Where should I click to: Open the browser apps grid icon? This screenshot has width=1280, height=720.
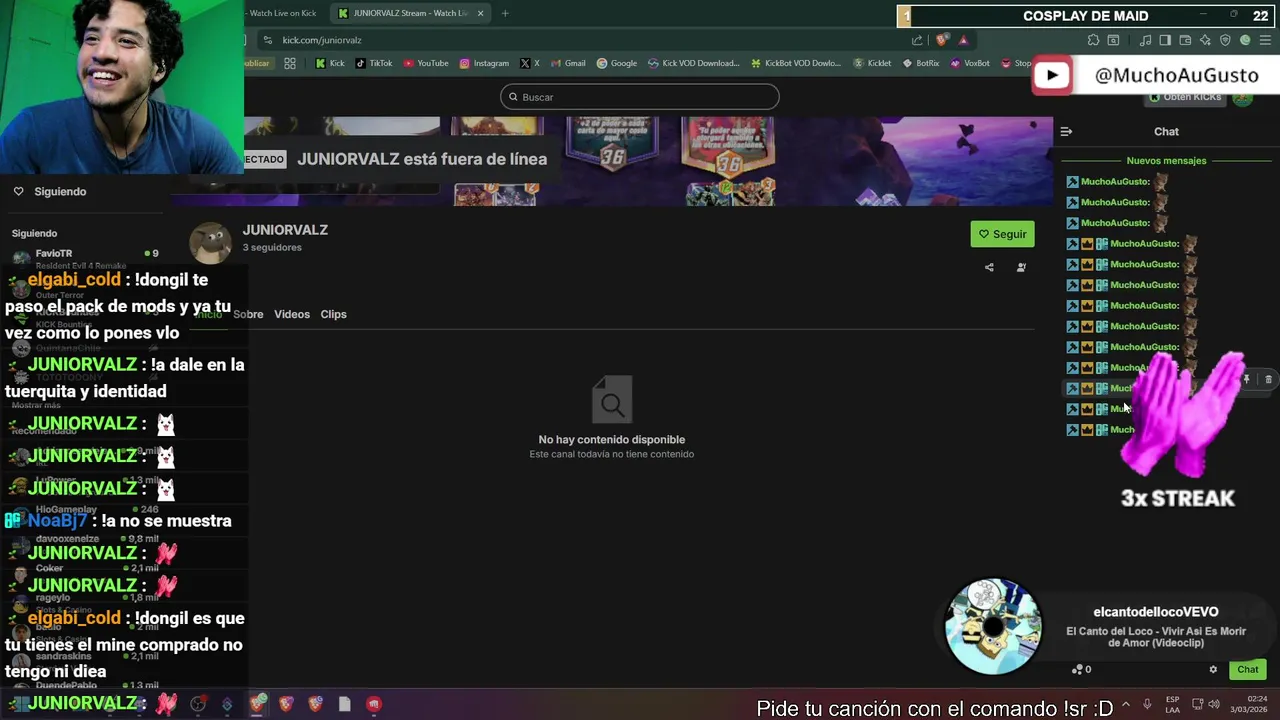pos(290,63)
